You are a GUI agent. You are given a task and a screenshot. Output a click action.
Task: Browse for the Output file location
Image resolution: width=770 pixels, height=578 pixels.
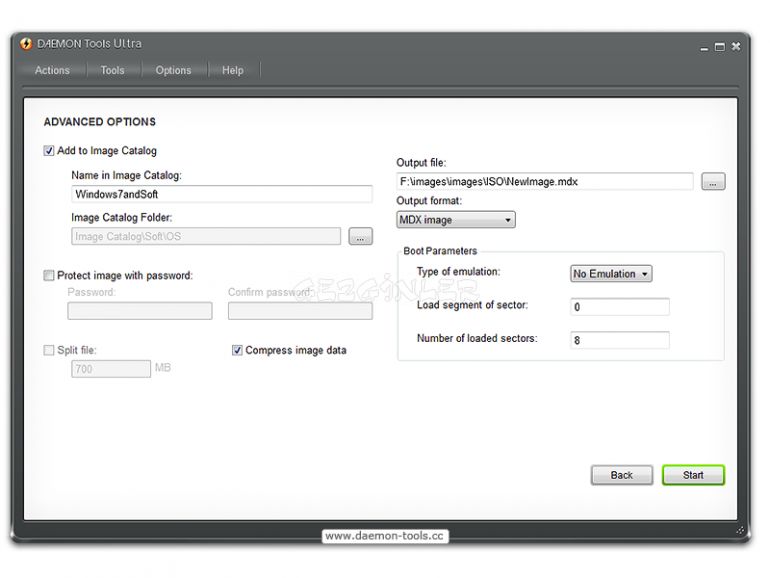[x=713, y=181]
